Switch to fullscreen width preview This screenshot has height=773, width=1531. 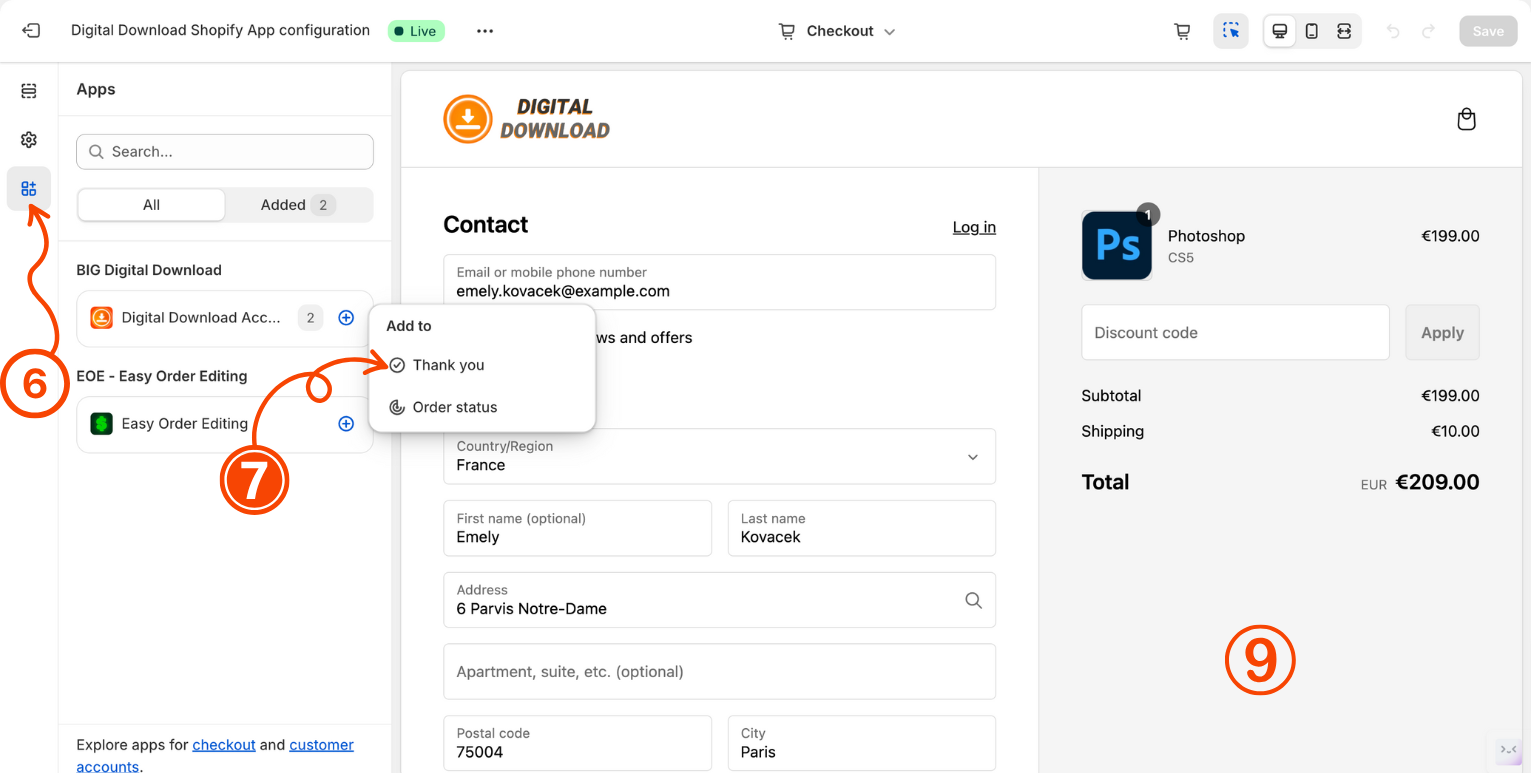[x=1344, y=31]
